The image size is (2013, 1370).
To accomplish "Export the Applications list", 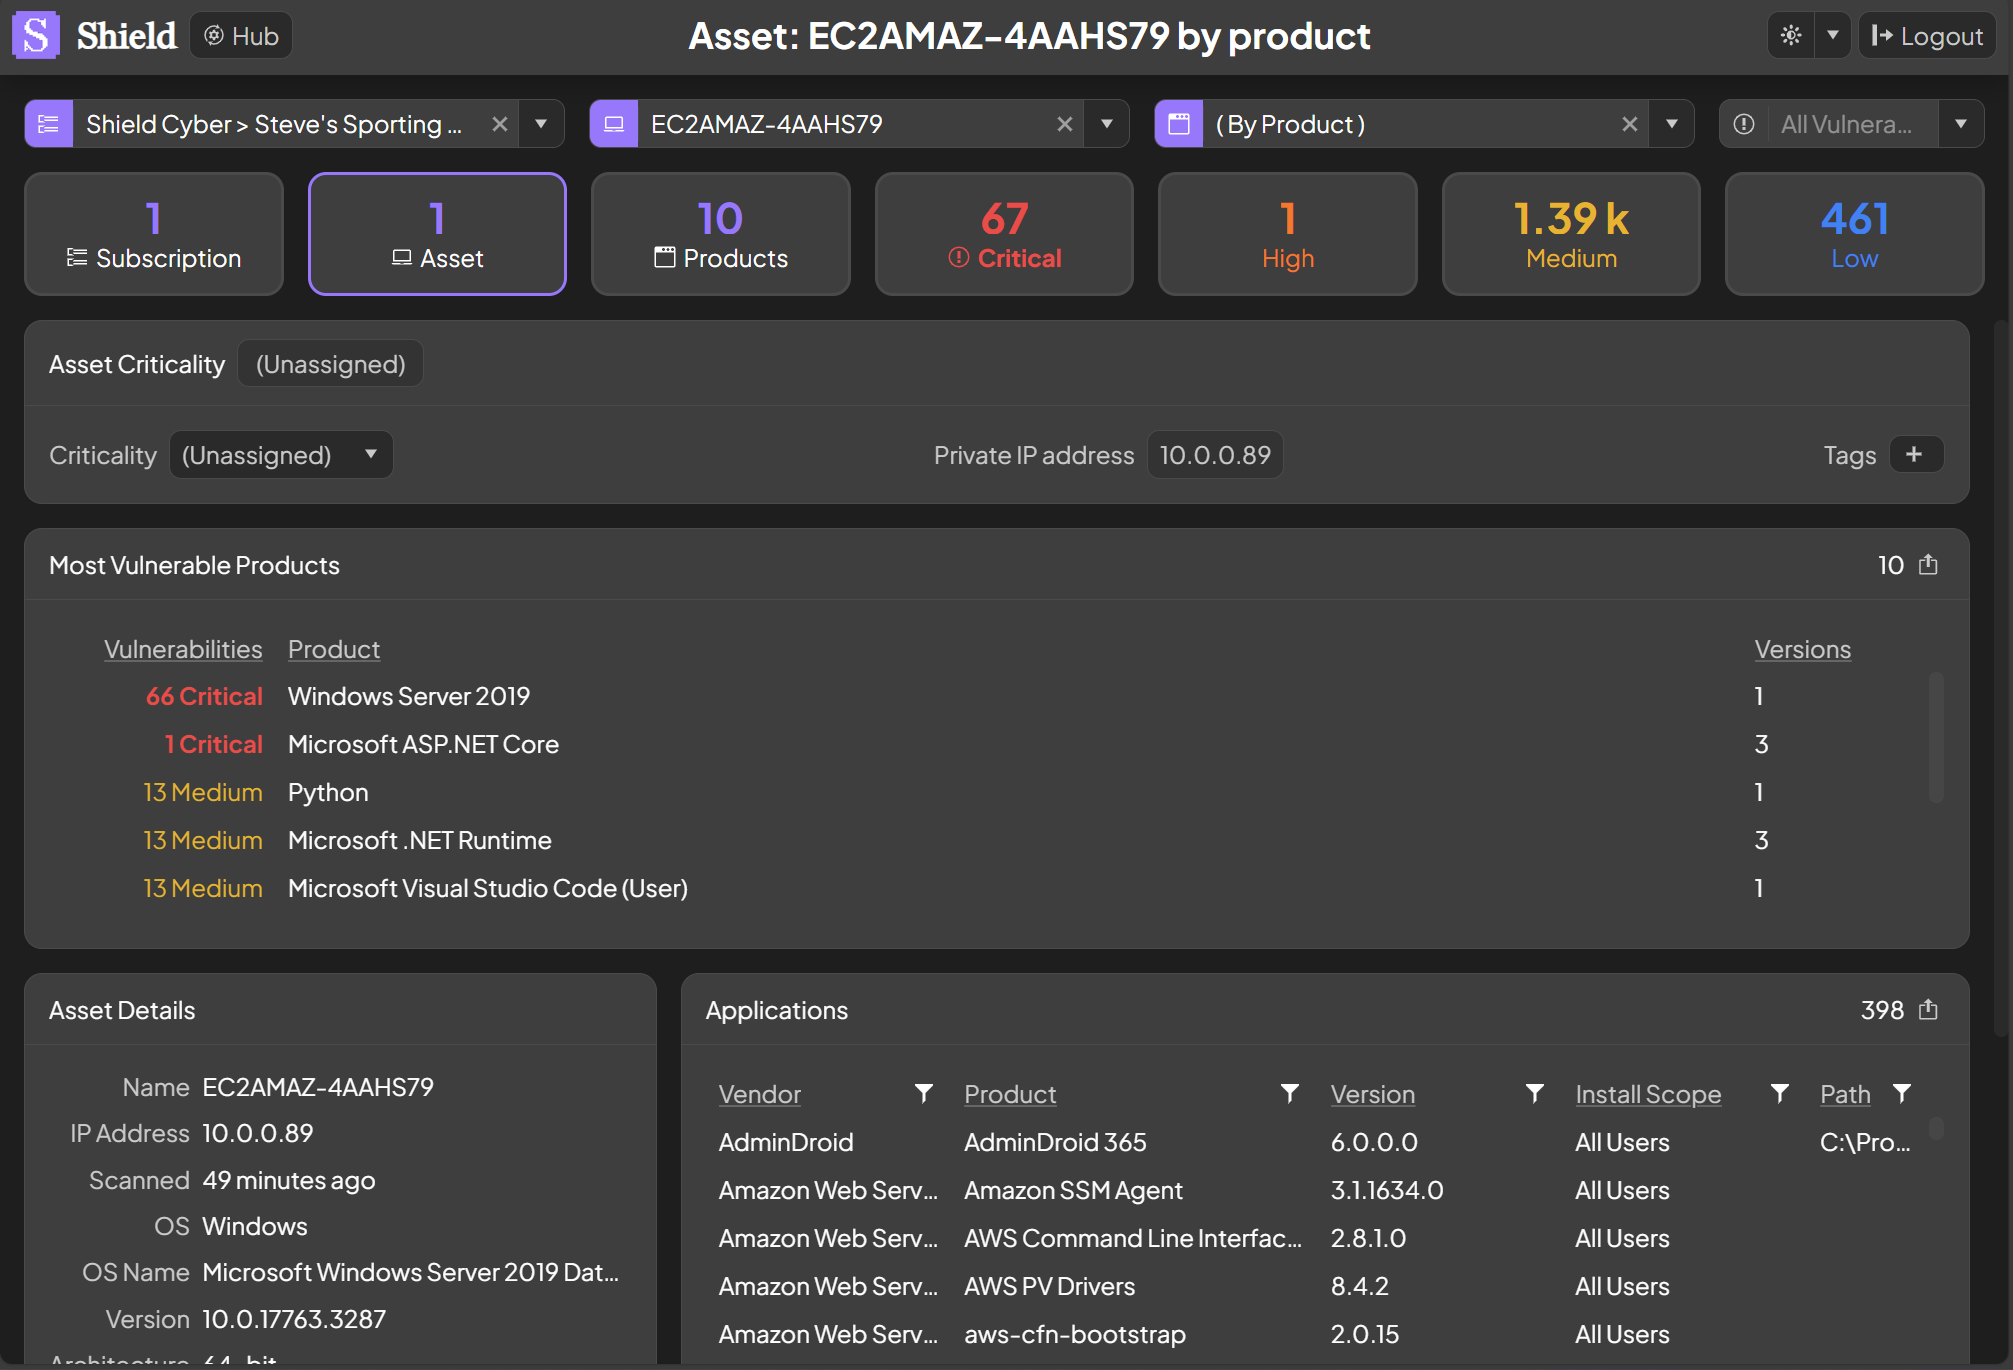I will click(1929, 1010).
